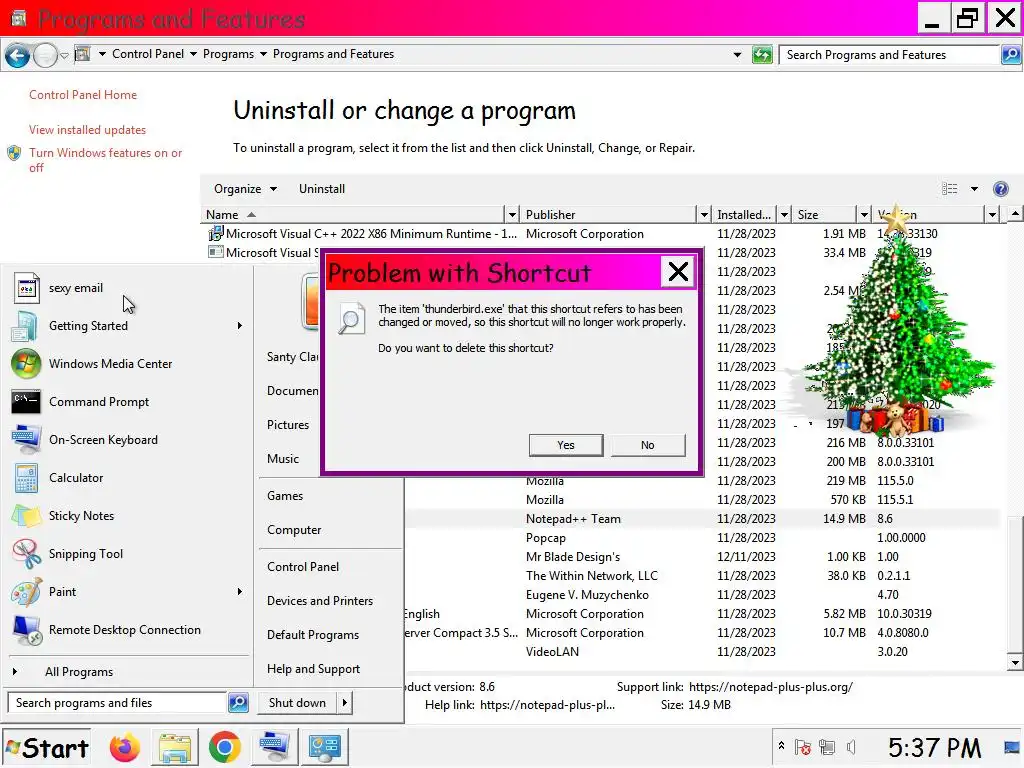Open the Organize dropdown
The width and height of the screenshot is (1024, 768).
pyautogui.click(x=246, y=189)
